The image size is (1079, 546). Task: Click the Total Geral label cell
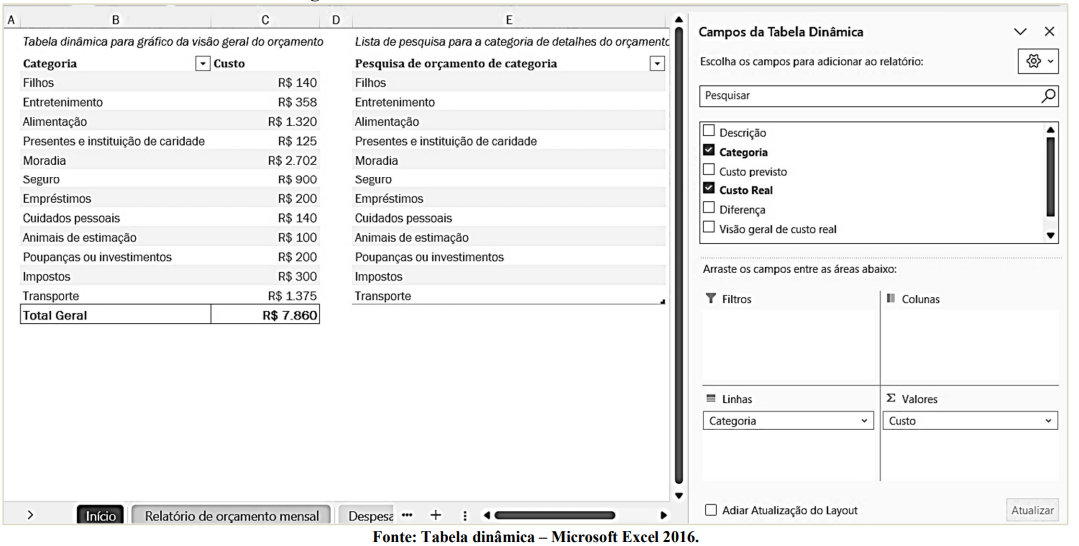[x=116, y=315]
